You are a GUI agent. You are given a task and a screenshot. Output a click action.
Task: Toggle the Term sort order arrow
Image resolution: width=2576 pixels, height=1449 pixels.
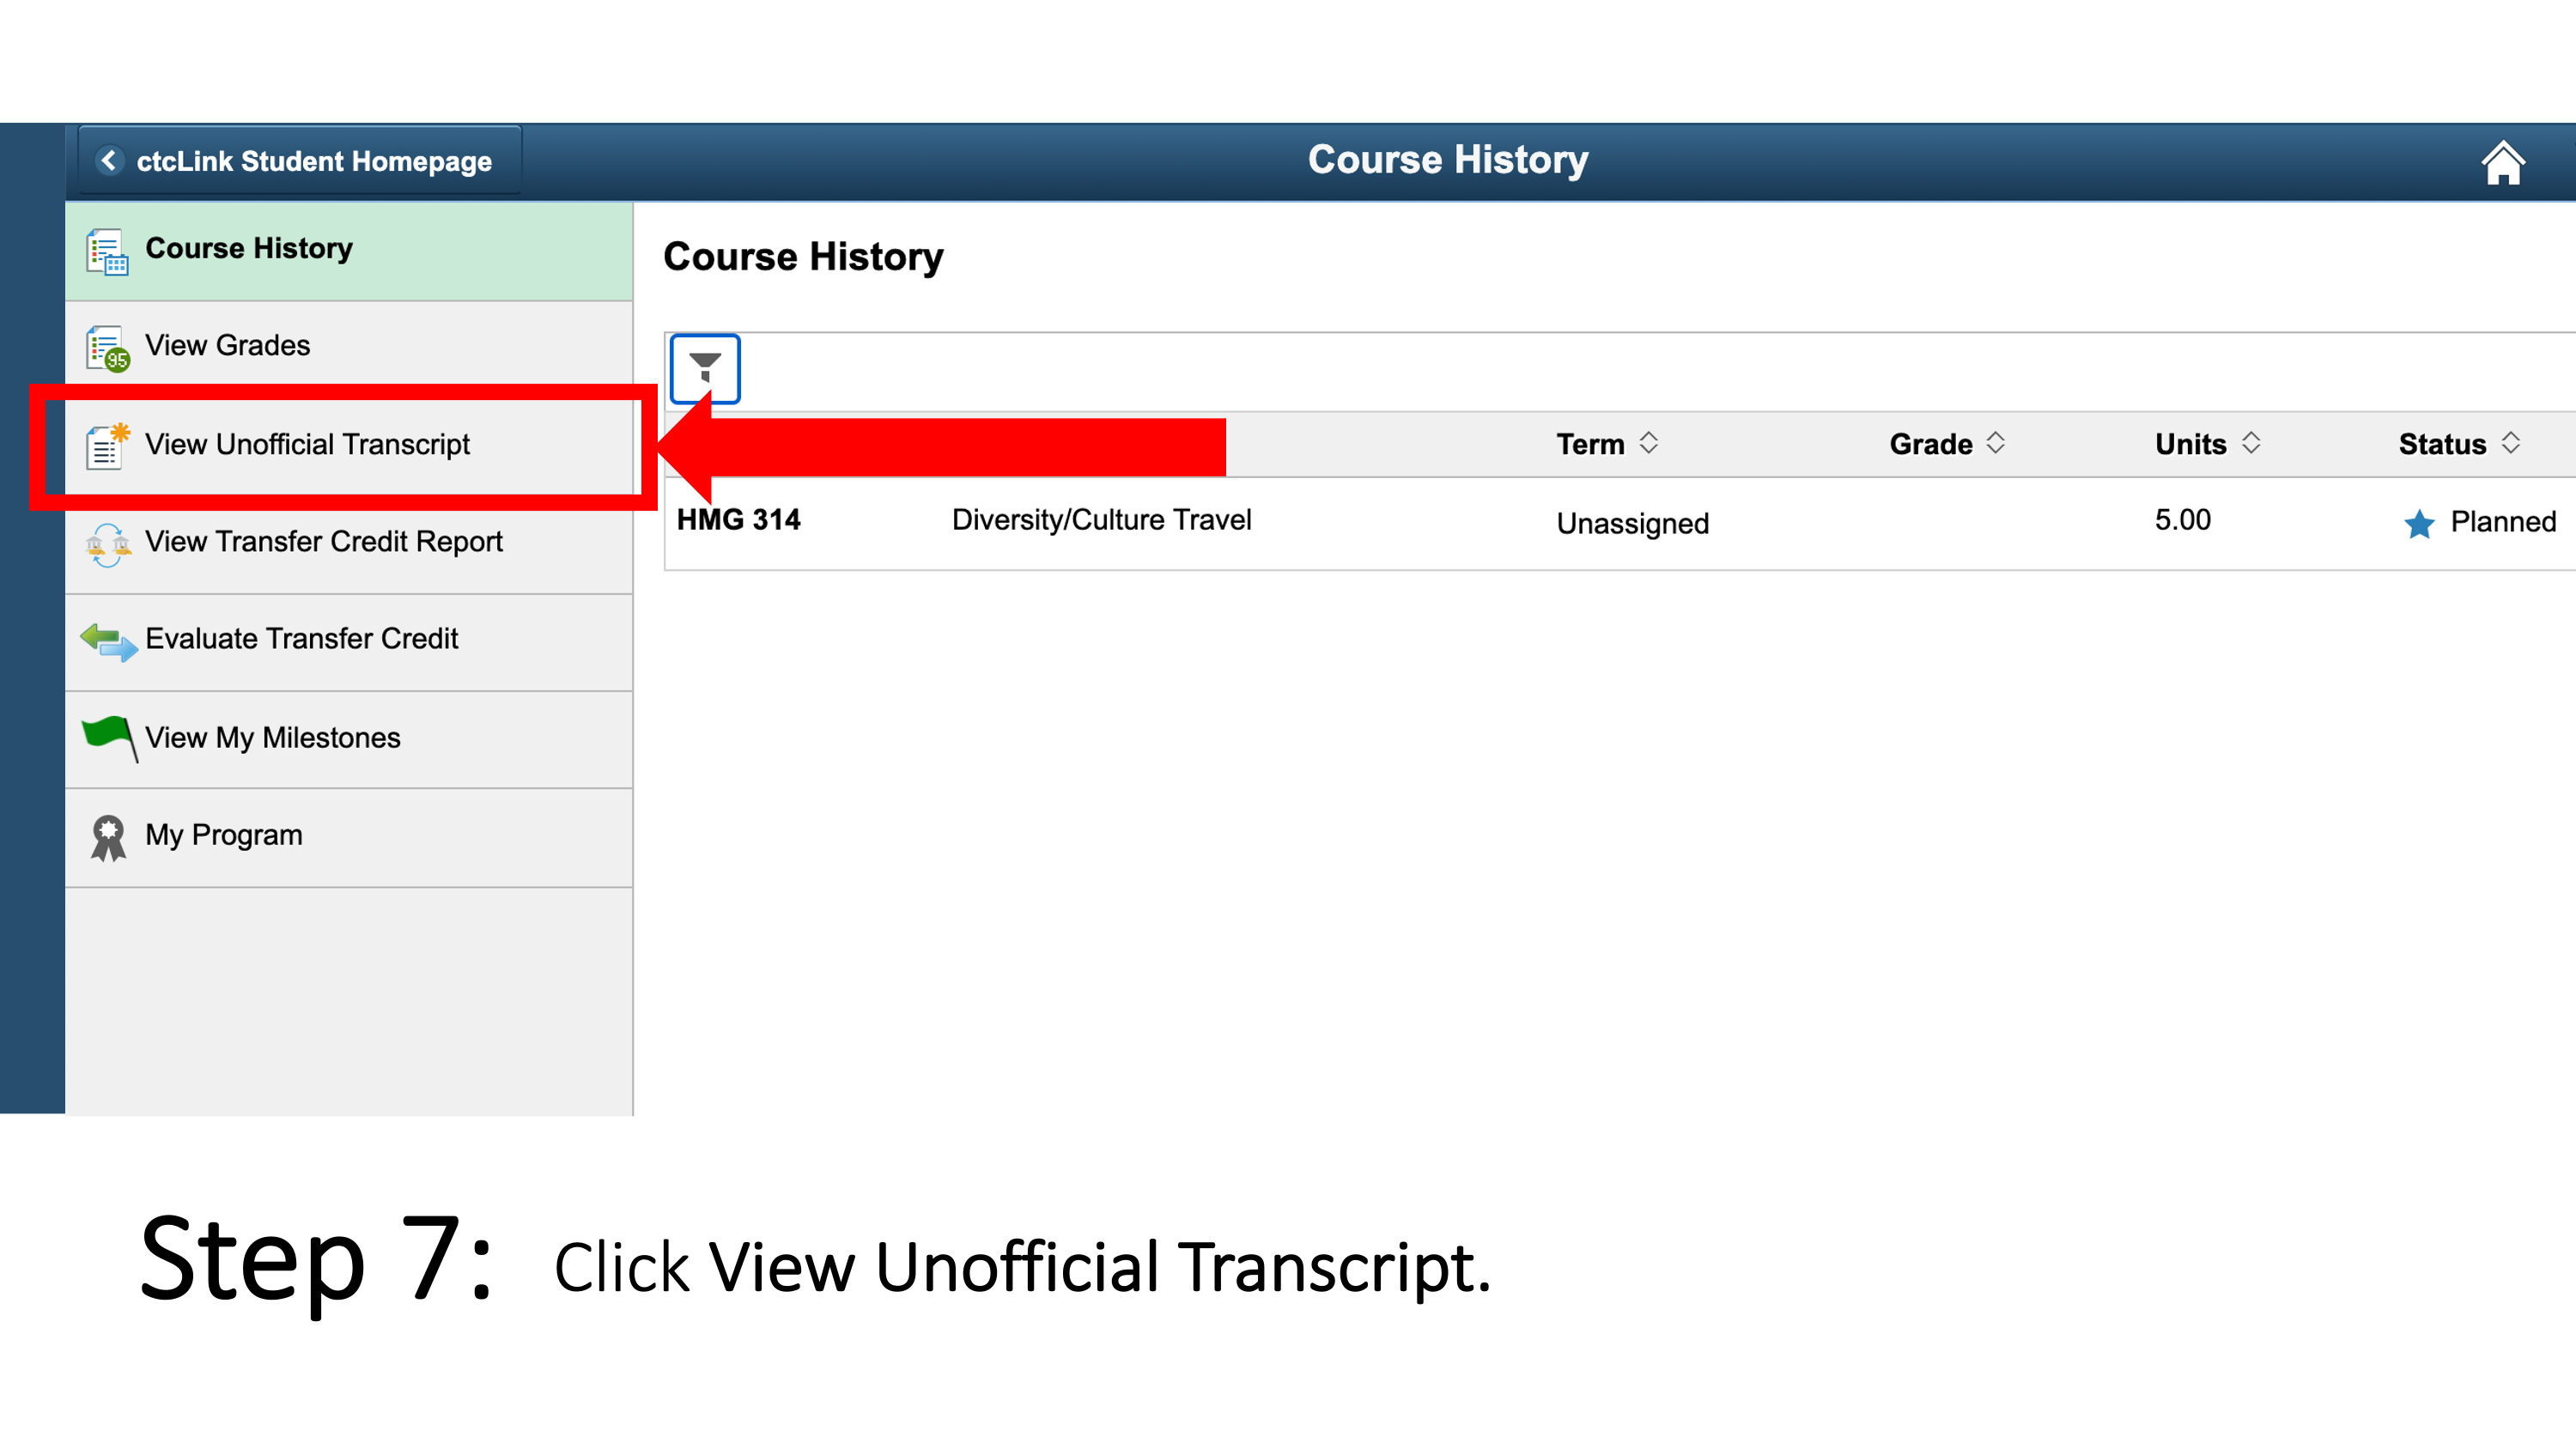[x=1643, y=440]
